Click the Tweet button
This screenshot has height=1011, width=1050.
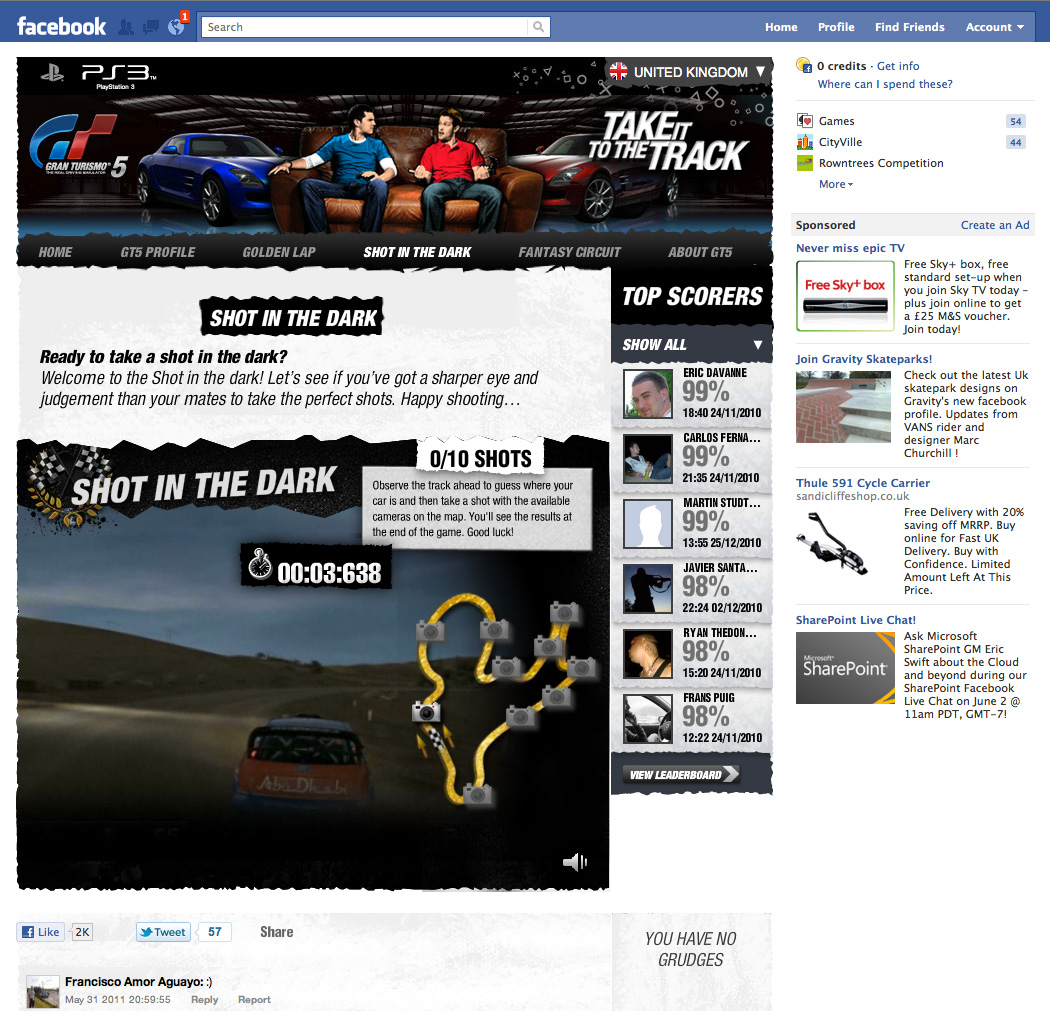tap(163, 932)
